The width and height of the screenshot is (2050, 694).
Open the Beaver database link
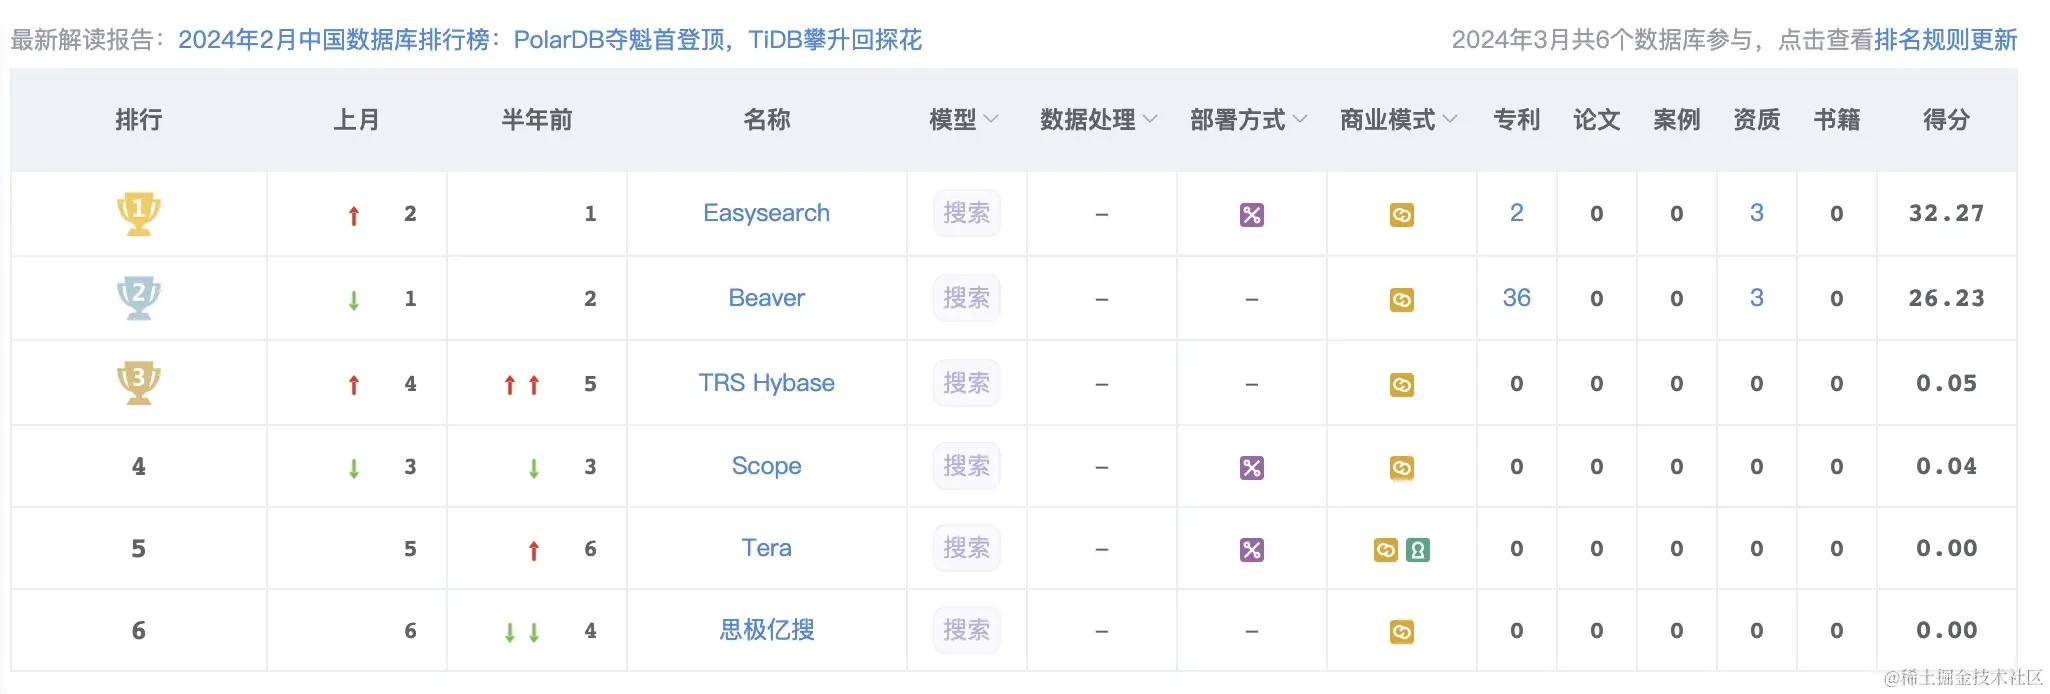[767, 298]
